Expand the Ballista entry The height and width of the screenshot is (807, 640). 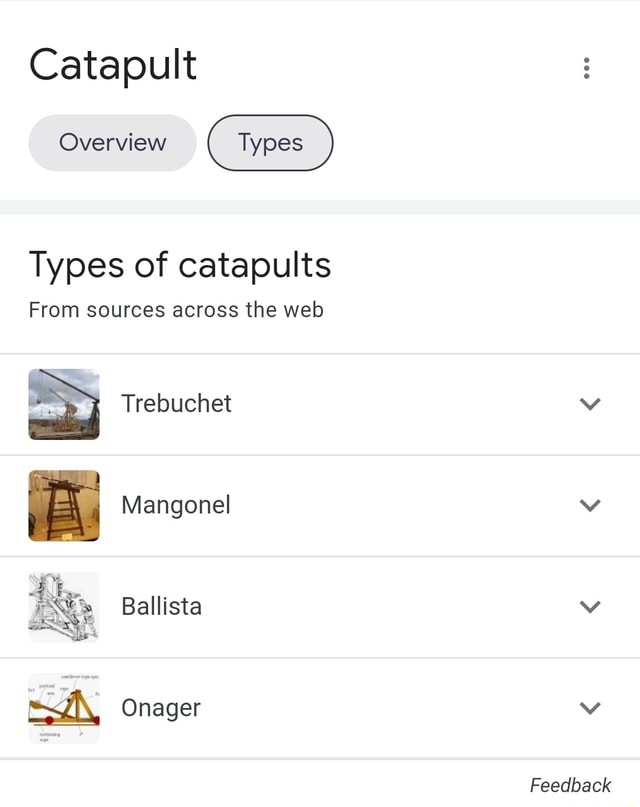(590, 606)
